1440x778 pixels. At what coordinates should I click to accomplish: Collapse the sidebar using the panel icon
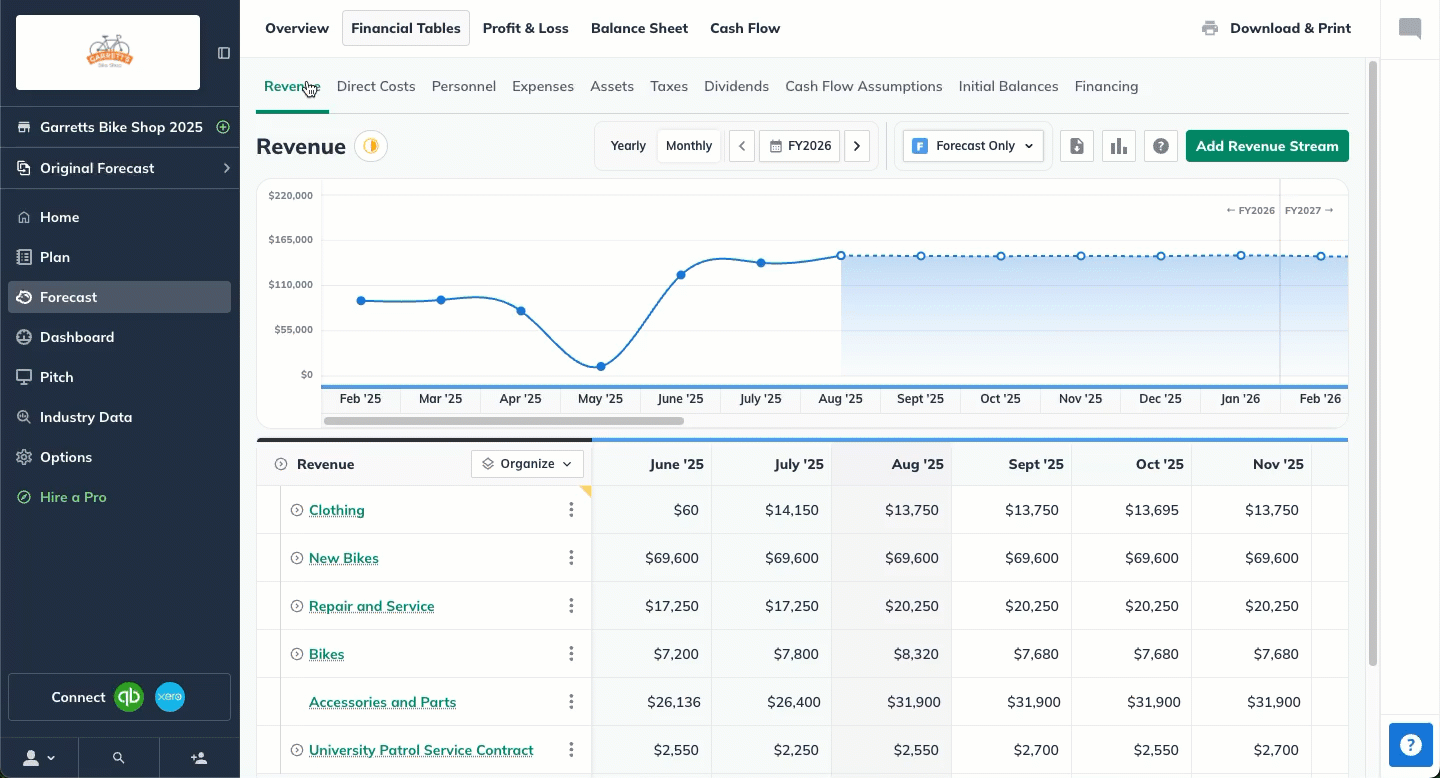224,53
